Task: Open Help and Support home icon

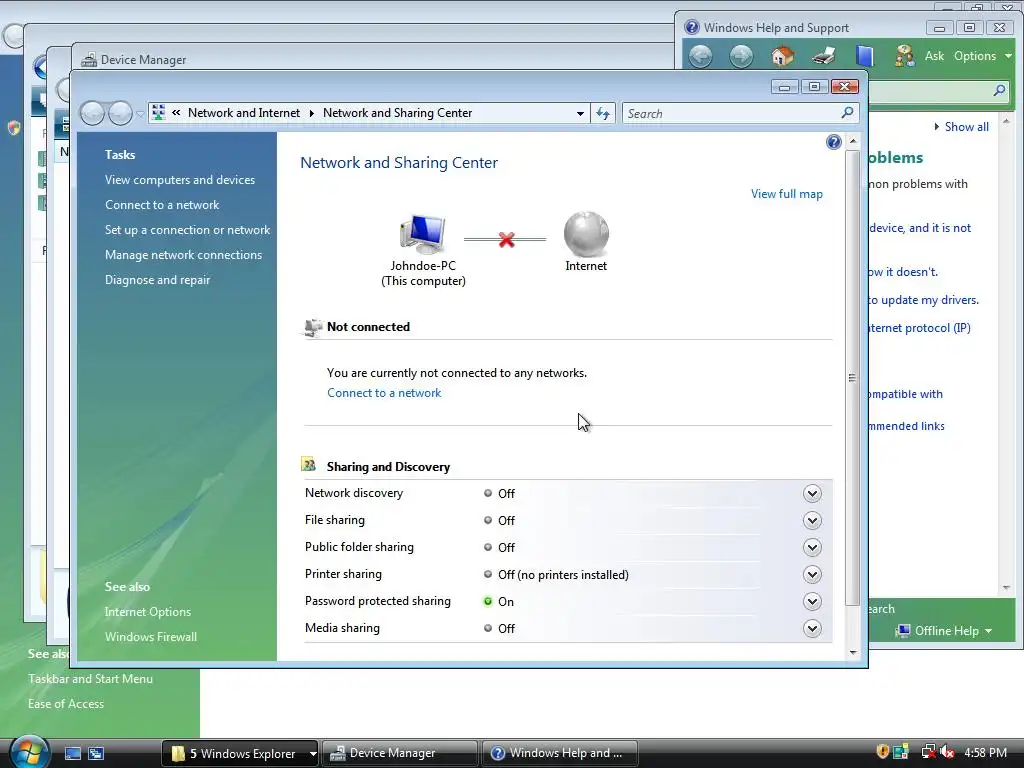Action: click(x=782, y=56)
